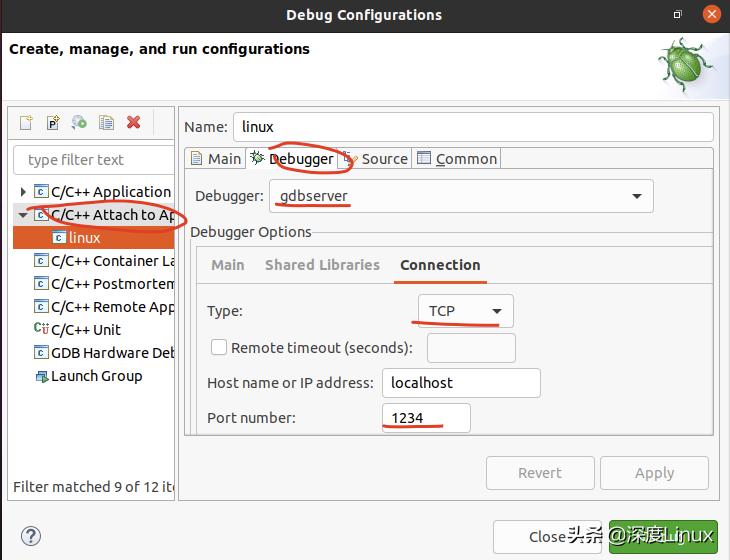Enable the Remote timeout checkbox
The height and width of the screenshot is (560, 730).
(x=219, y=348)
